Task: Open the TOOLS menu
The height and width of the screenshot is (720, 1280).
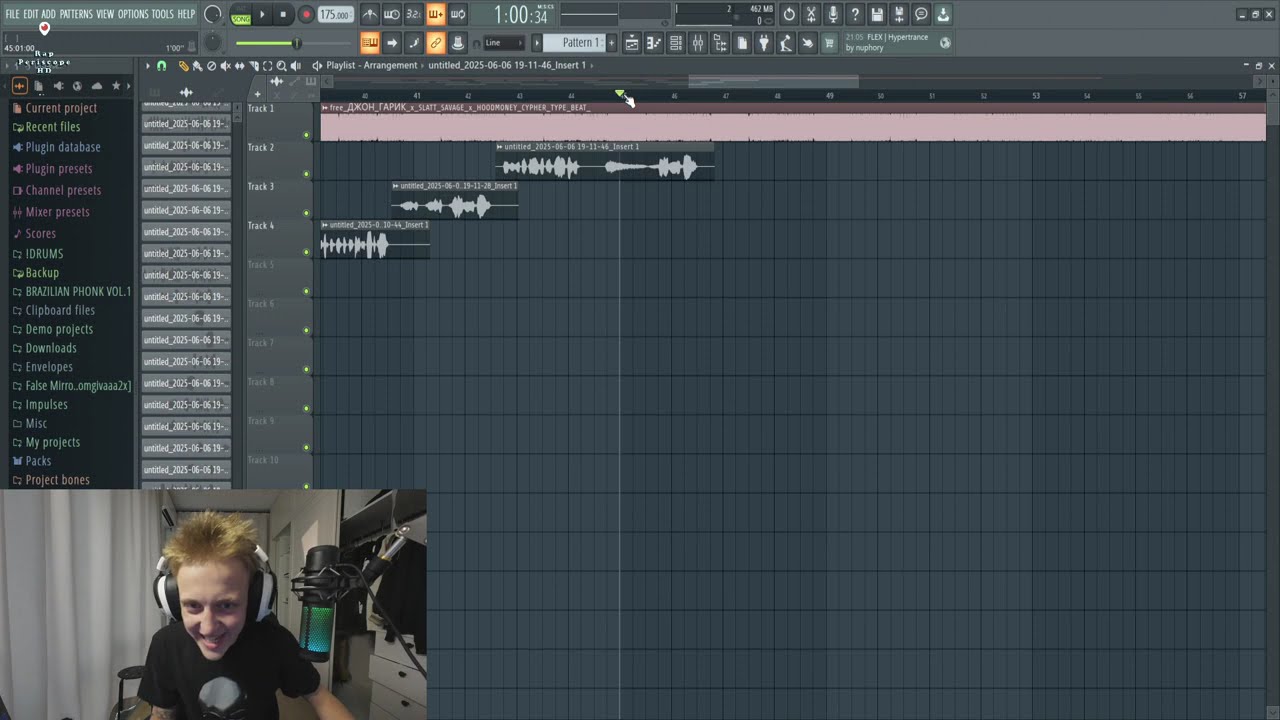Action: [x=162, y=14]
